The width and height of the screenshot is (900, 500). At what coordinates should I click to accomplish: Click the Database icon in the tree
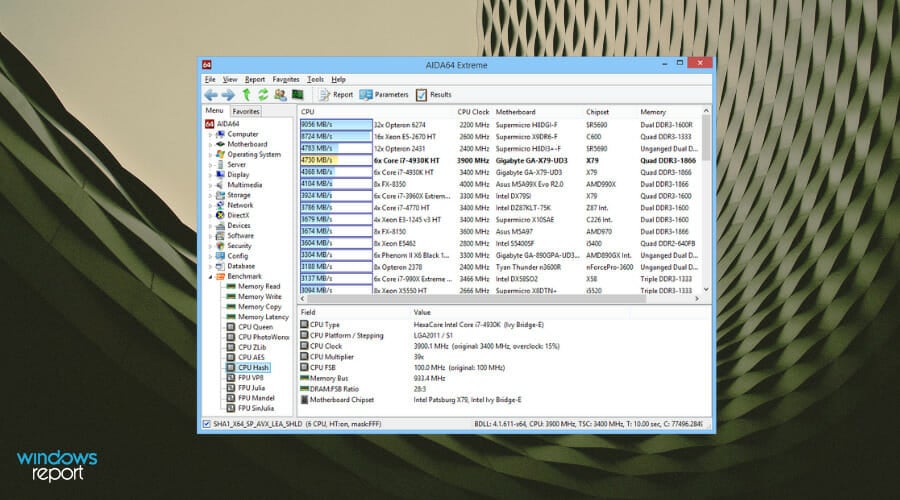pyautogui.click(x=220, y=266)
